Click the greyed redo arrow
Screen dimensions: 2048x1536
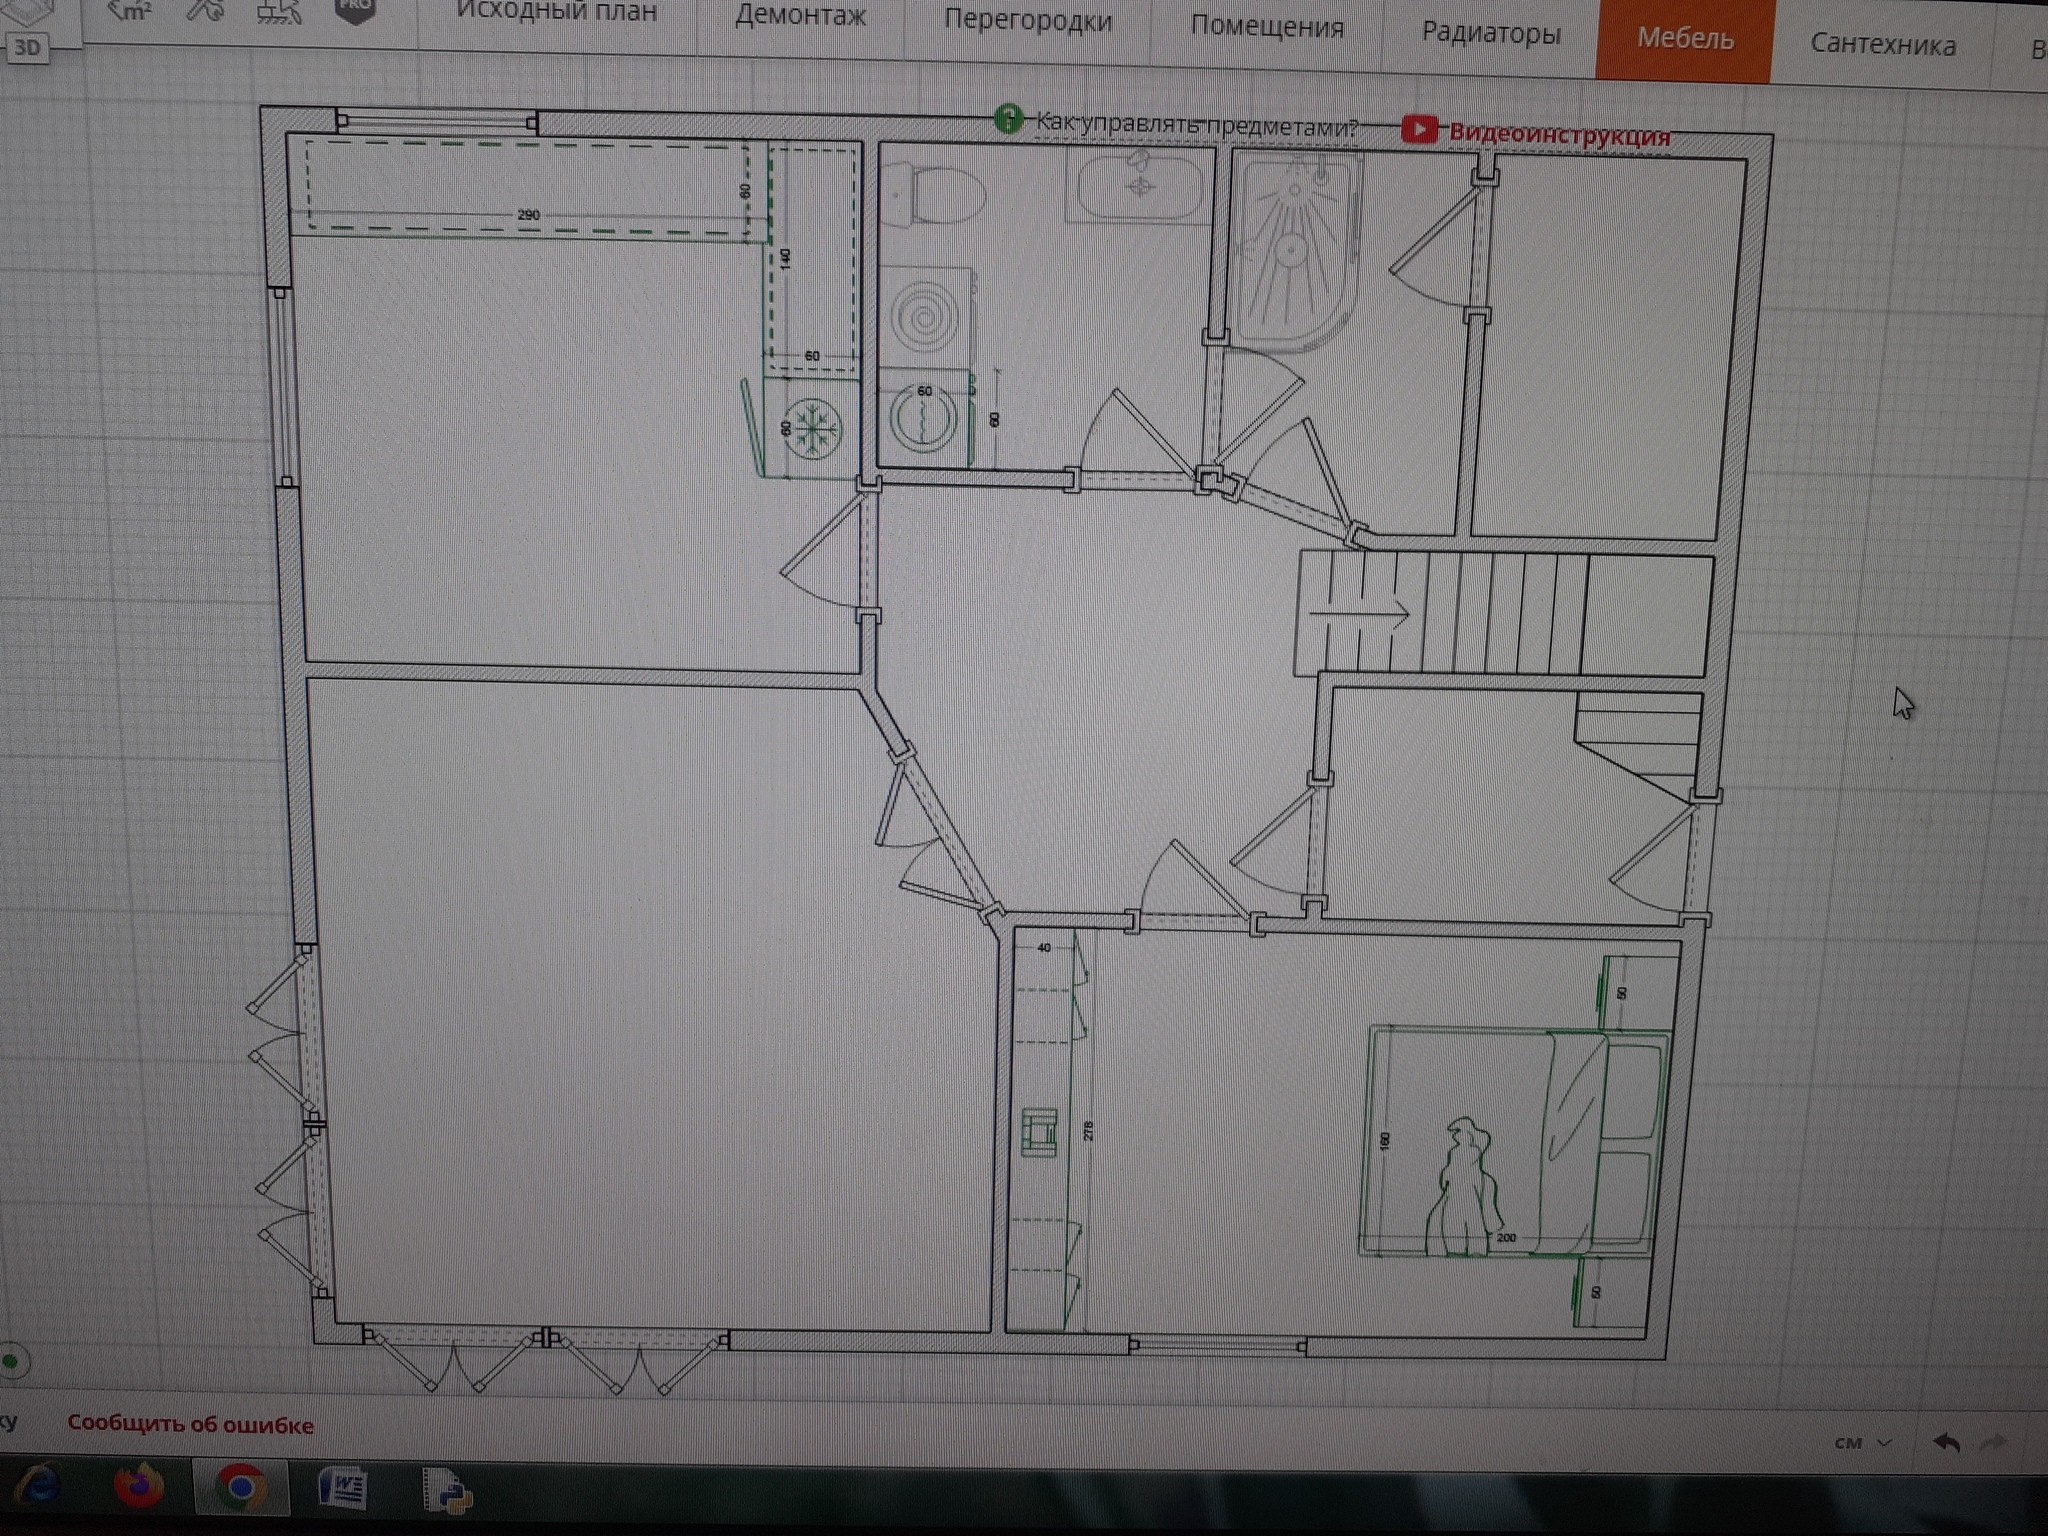1995,1442
